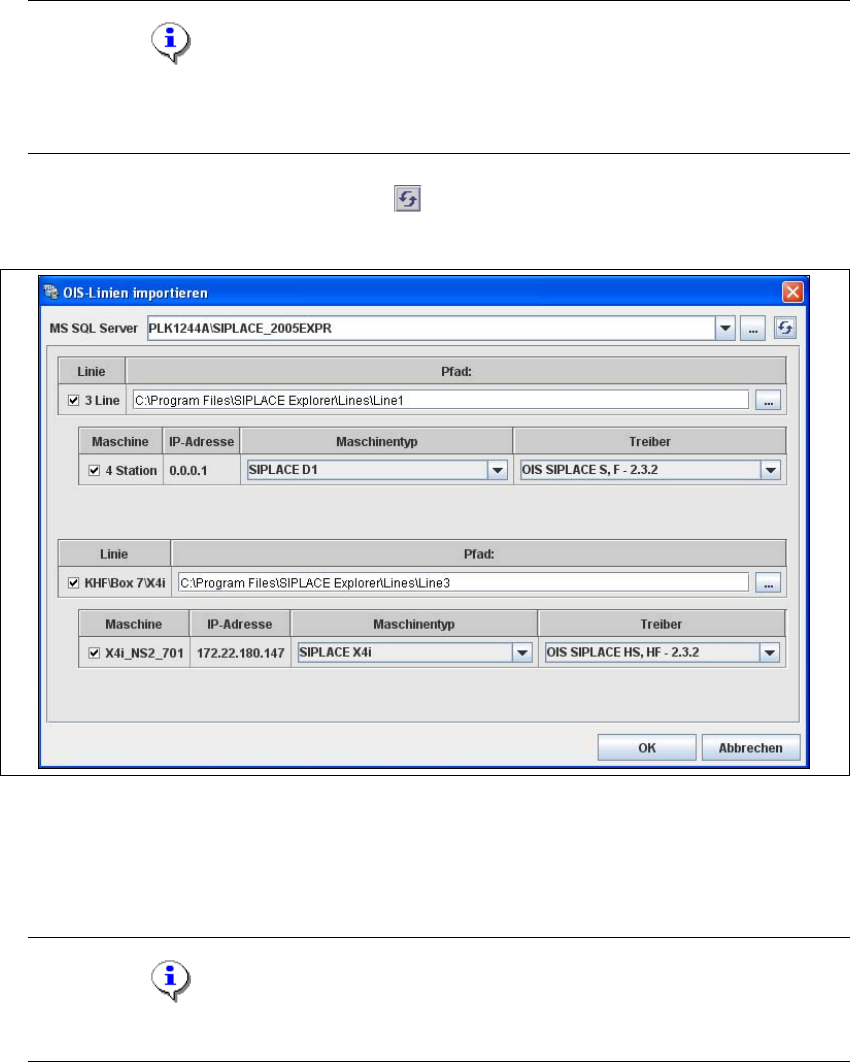850x1062 pixels.
Task: Click the first Pfad: column header
Action: pyautogui.click(x=456, y=371)
